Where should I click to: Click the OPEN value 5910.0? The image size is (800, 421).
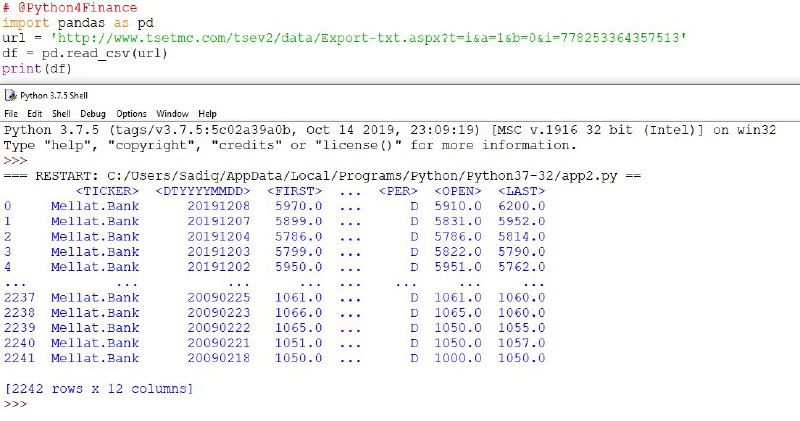(458, 206)
